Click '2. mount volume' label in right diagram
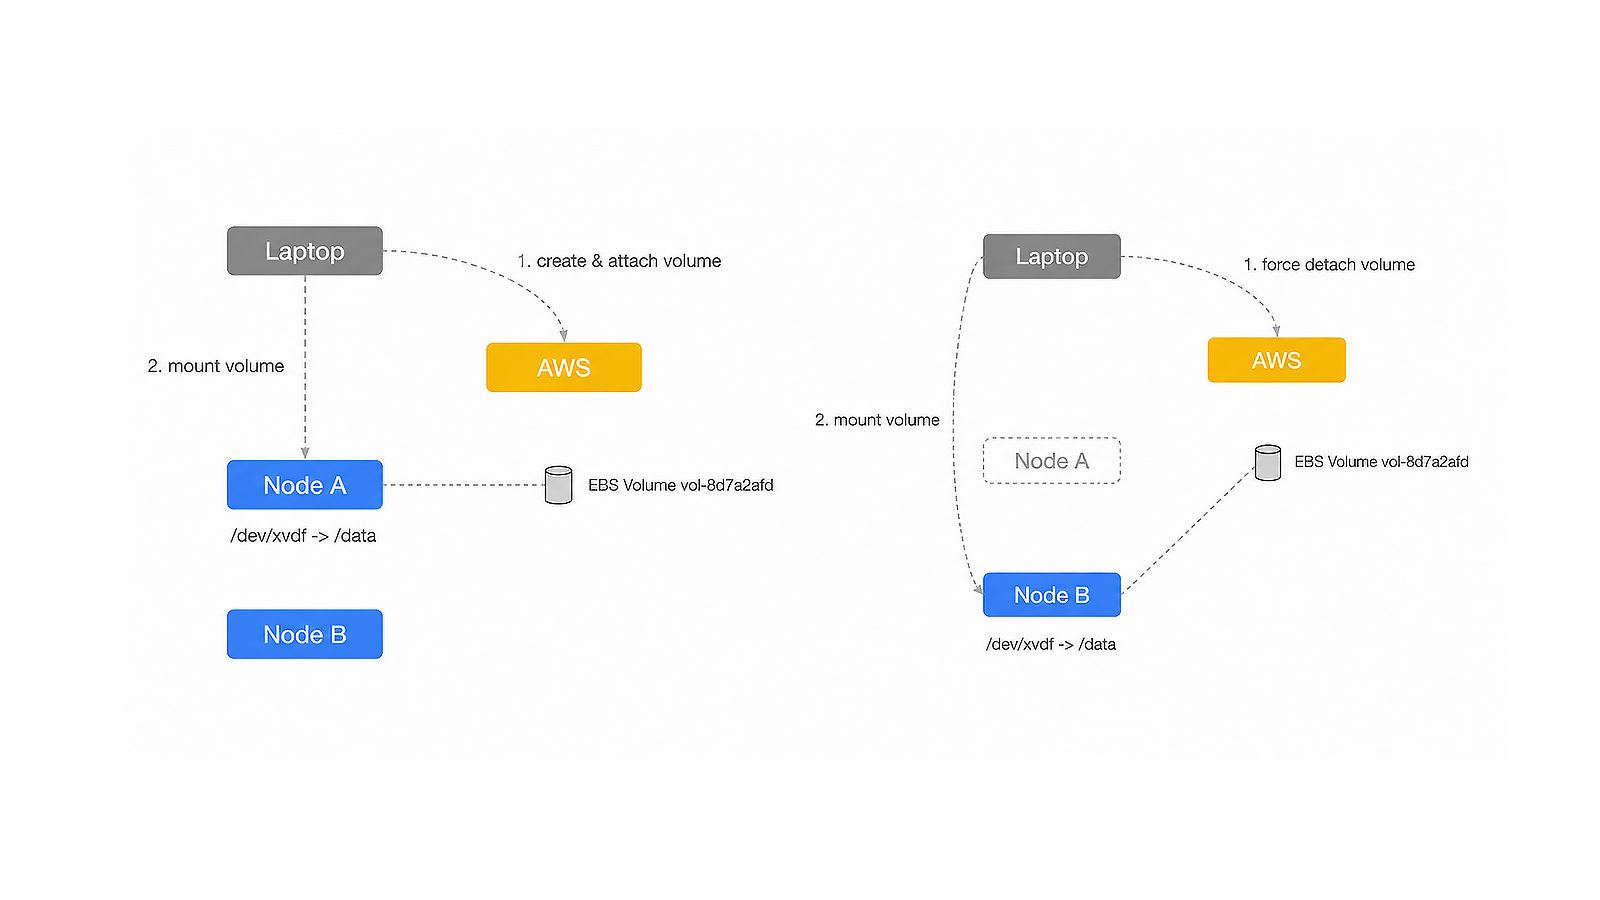Image resolution: width=1600 pixels, height=900 pixels. click(877, 420)
